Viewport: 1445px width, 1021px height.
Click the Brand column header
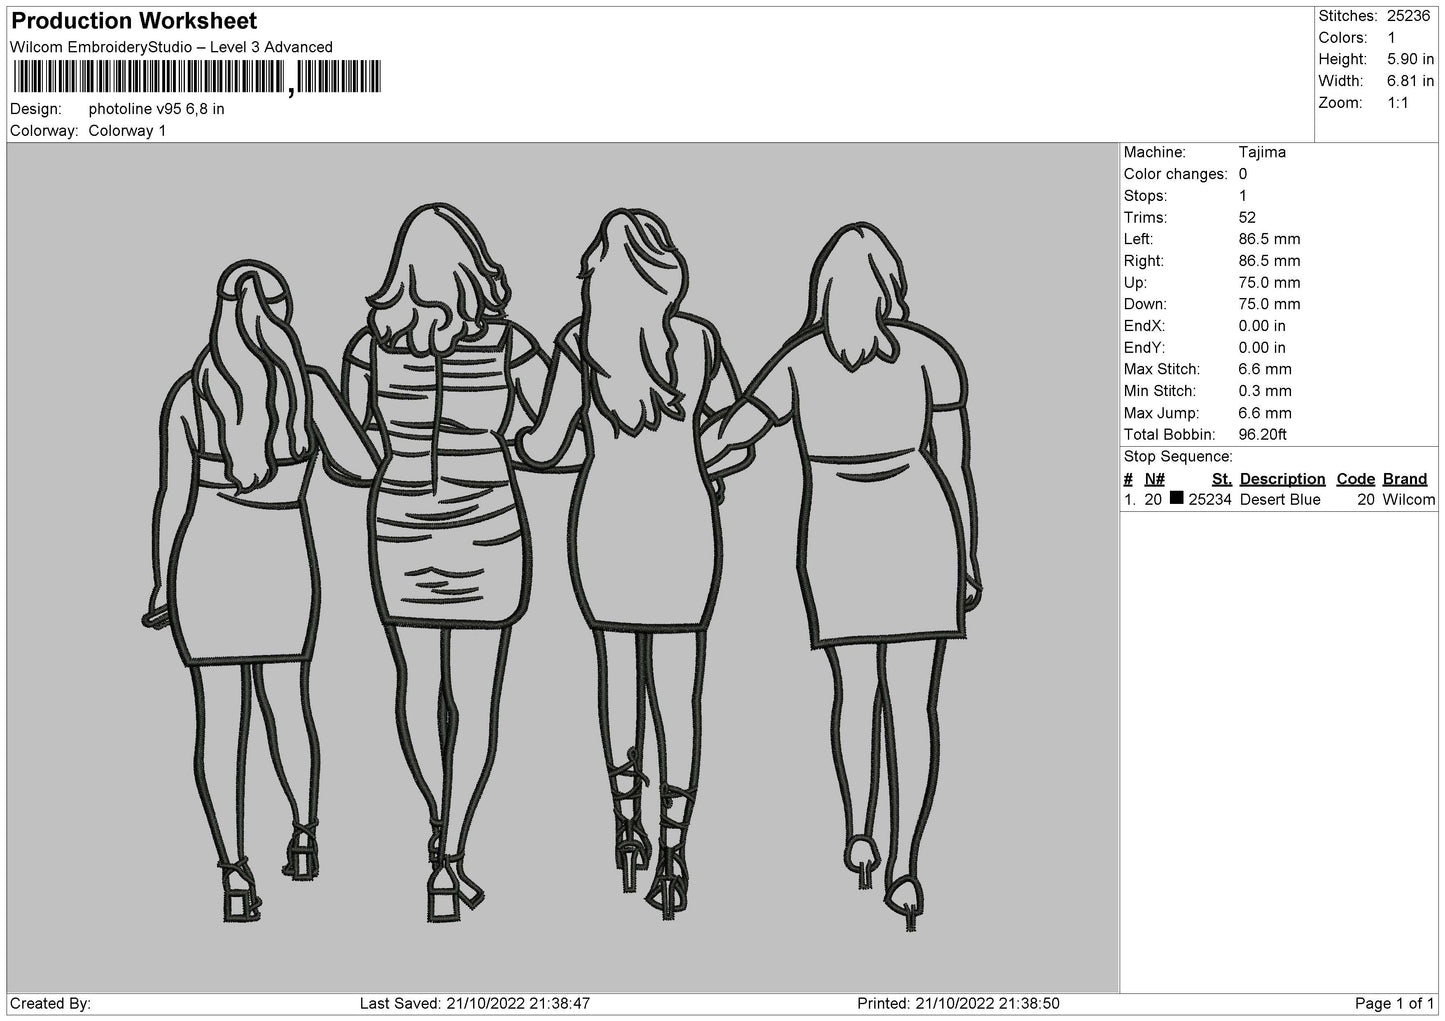pyautogui.click(x=1404, y=479)
